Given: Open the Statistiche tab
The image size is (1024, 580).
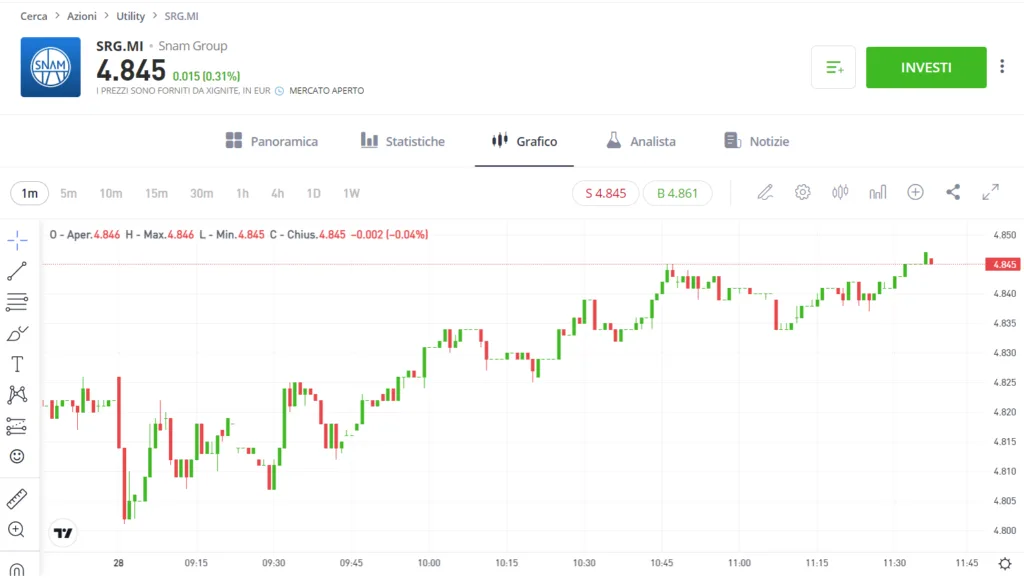Looking at the screenshot, I should 402,141.
